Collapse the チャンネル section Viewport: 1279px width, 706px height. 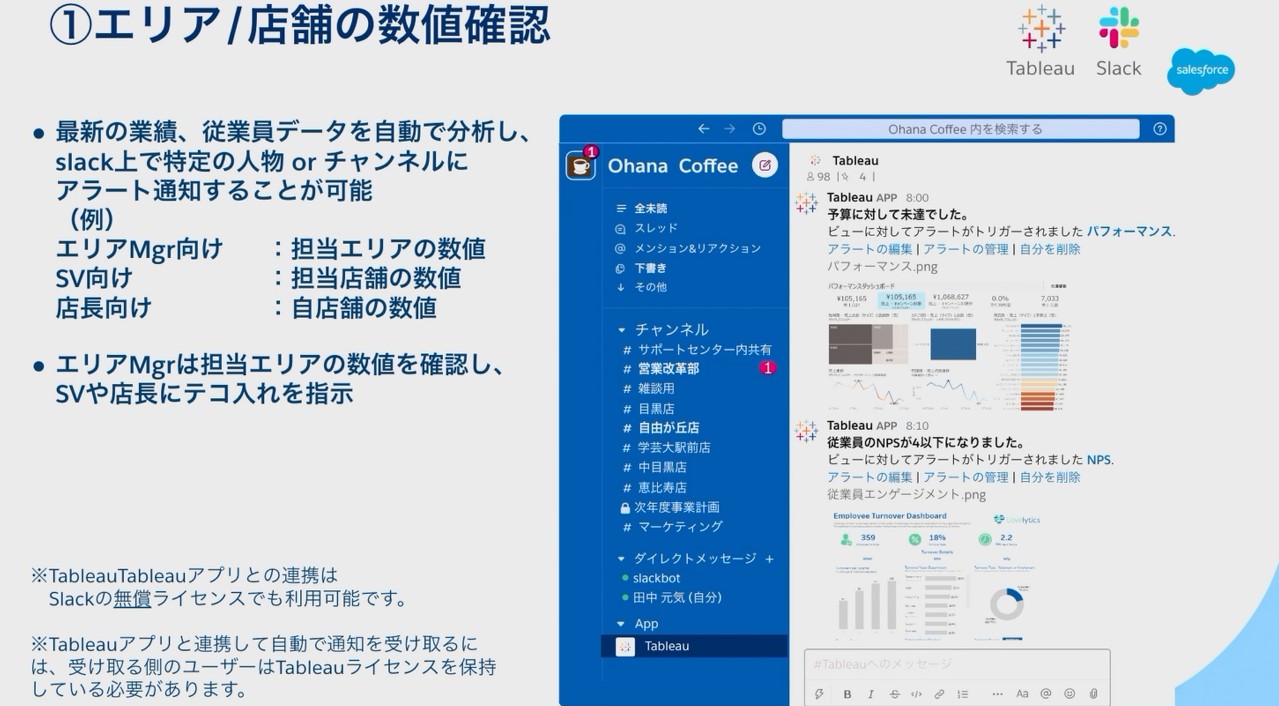[x=621, y=329]
